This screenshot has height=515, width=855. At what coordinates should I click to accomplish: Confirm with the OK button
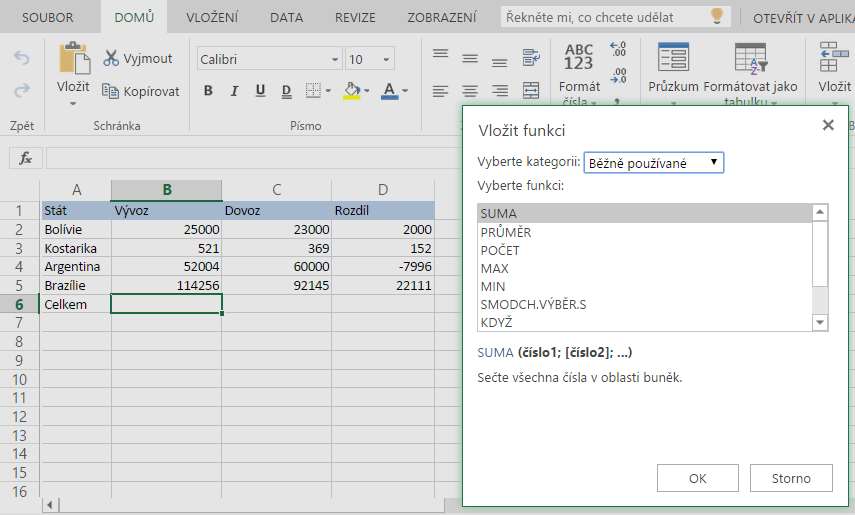point(697,478)
